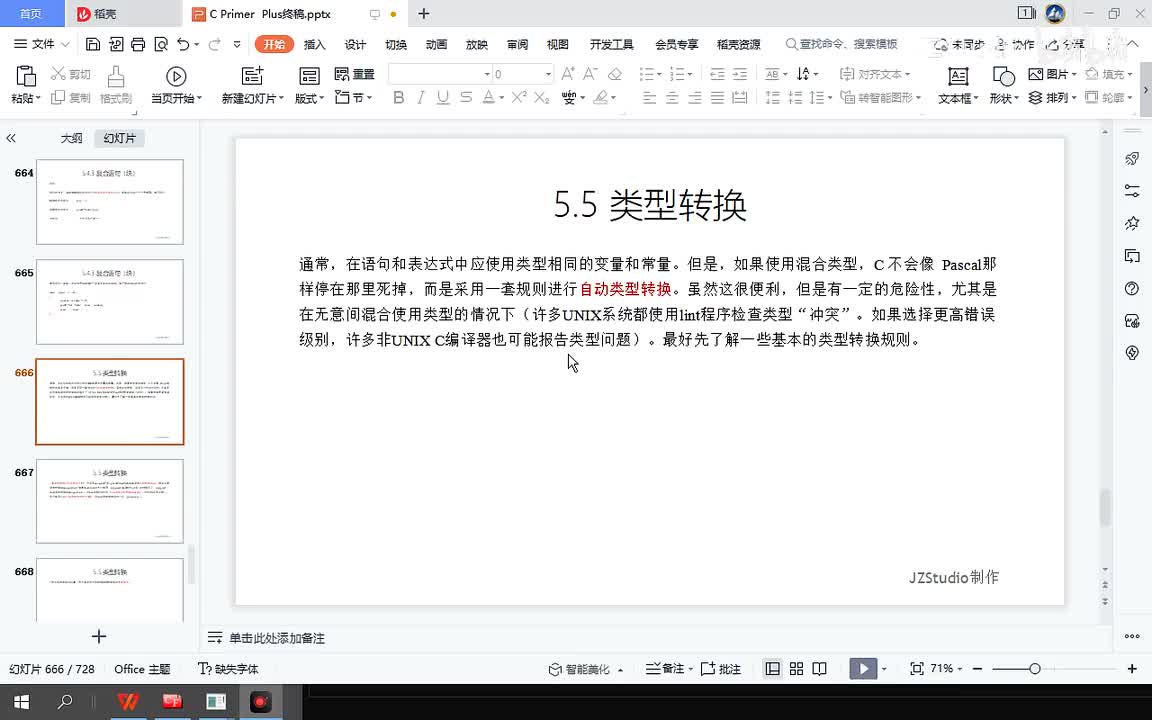Click the New Slide (新建幻灯片) icon
The width and height of the screenshot is (1152, 720).
[252, 76]
